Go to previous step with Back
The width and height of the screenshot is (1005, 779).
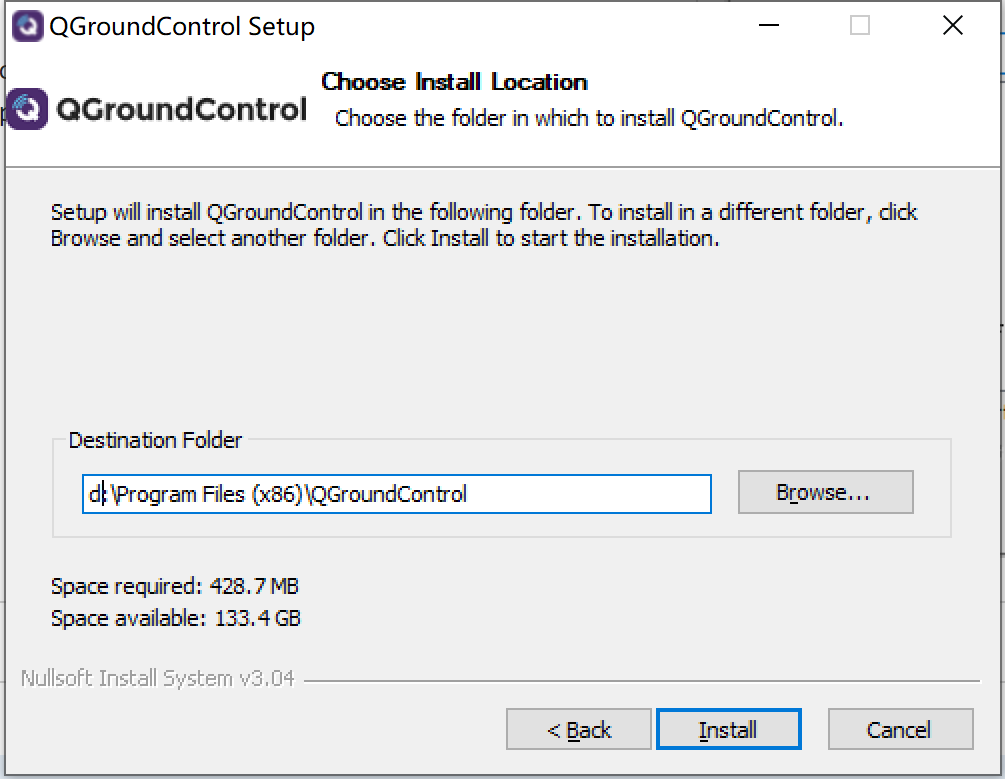pyautogui.click(x=579, y=730)
